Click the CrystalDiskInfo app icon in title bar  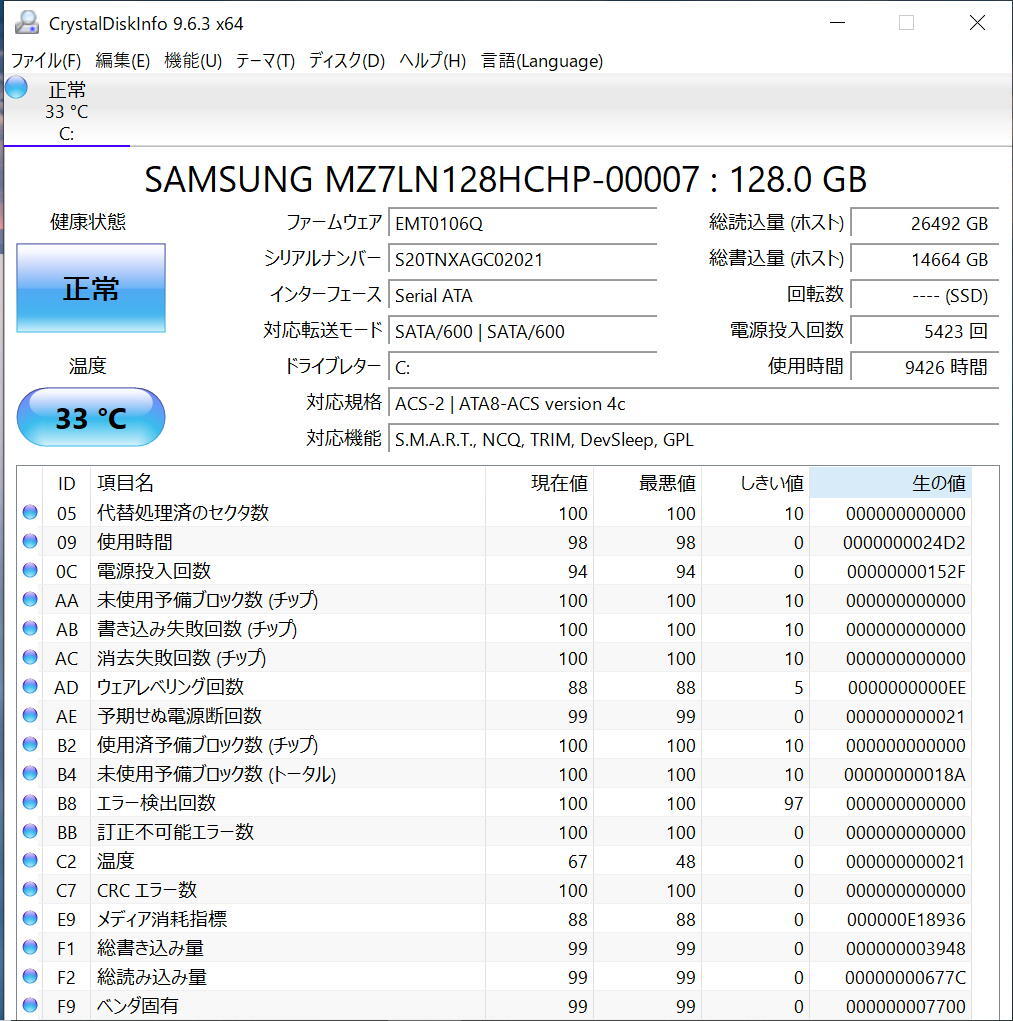27,23
